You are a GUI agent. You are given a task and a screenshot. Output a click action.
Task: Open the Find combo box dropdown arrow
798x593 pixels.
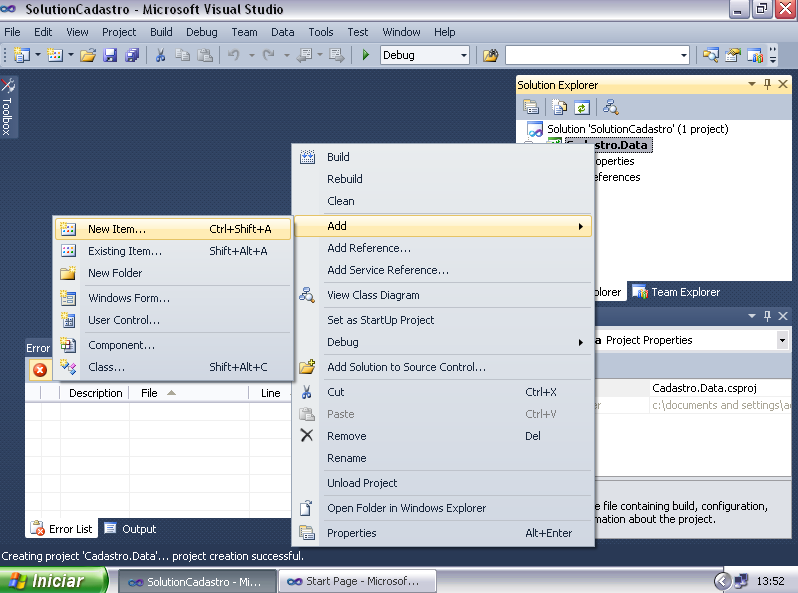tap(683, 55)
